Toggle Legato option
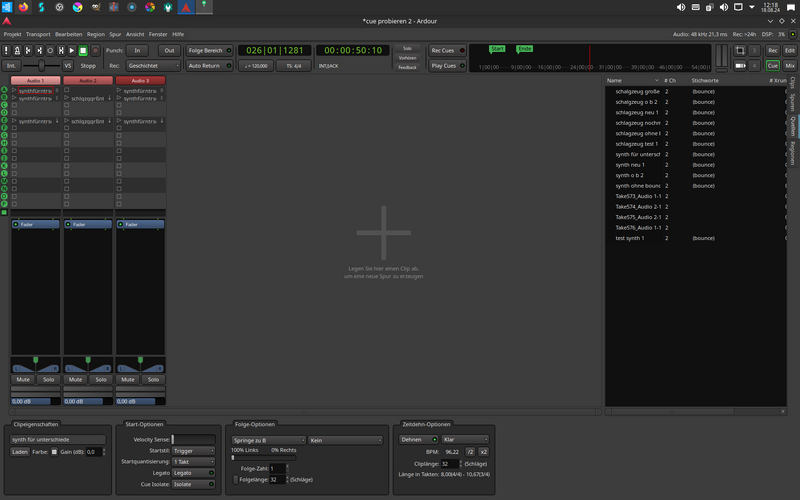Viewport: 800px width, 500px height. click(193, 473)
